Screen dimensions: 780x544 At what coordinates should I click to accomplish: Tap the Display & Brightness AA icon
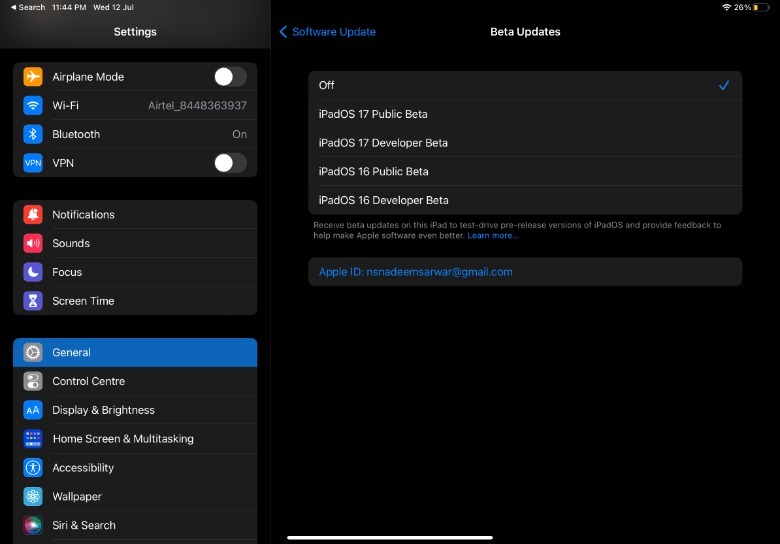33,410
